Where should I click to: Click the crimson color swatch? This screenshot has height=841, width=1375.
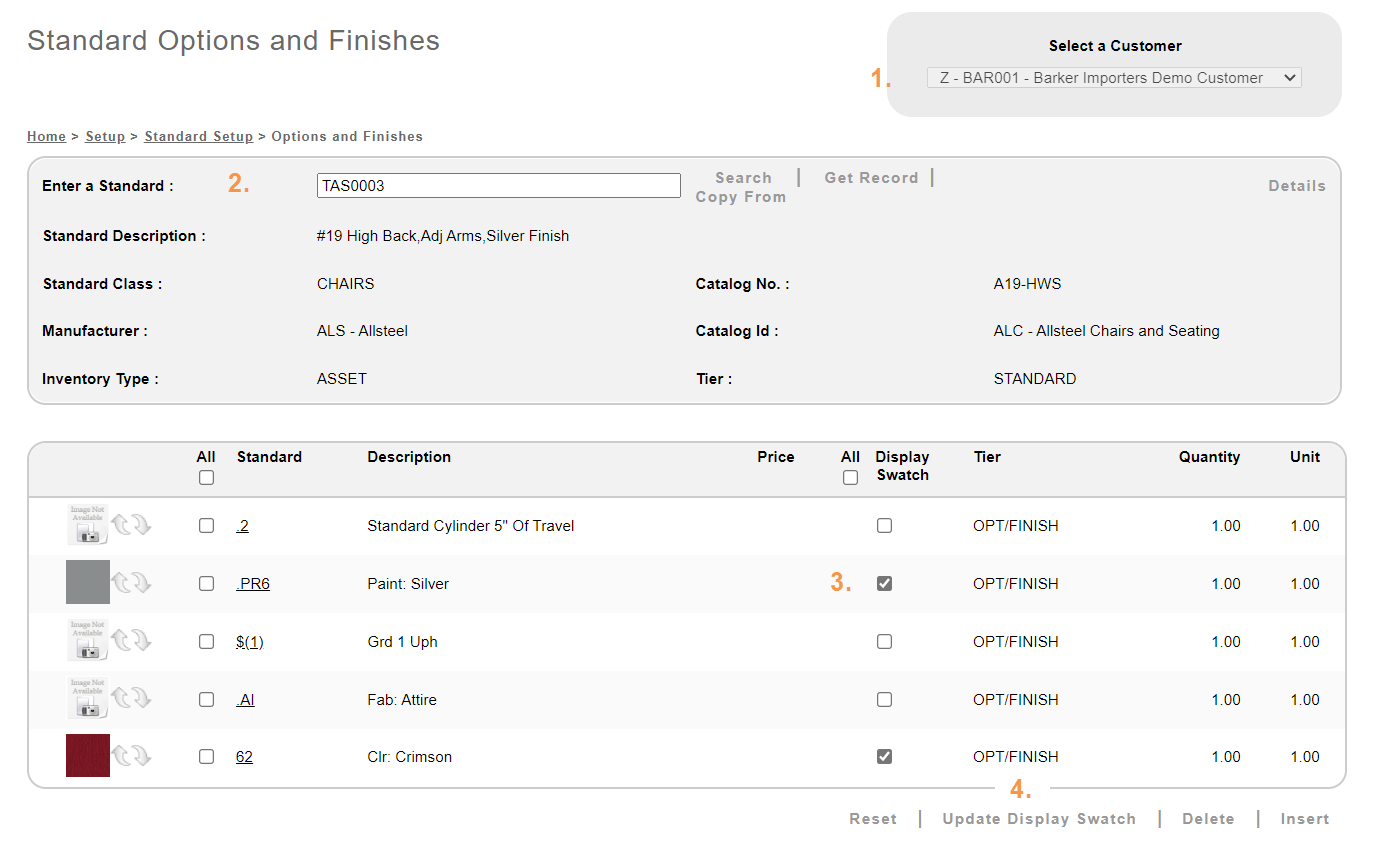point(87,756)
